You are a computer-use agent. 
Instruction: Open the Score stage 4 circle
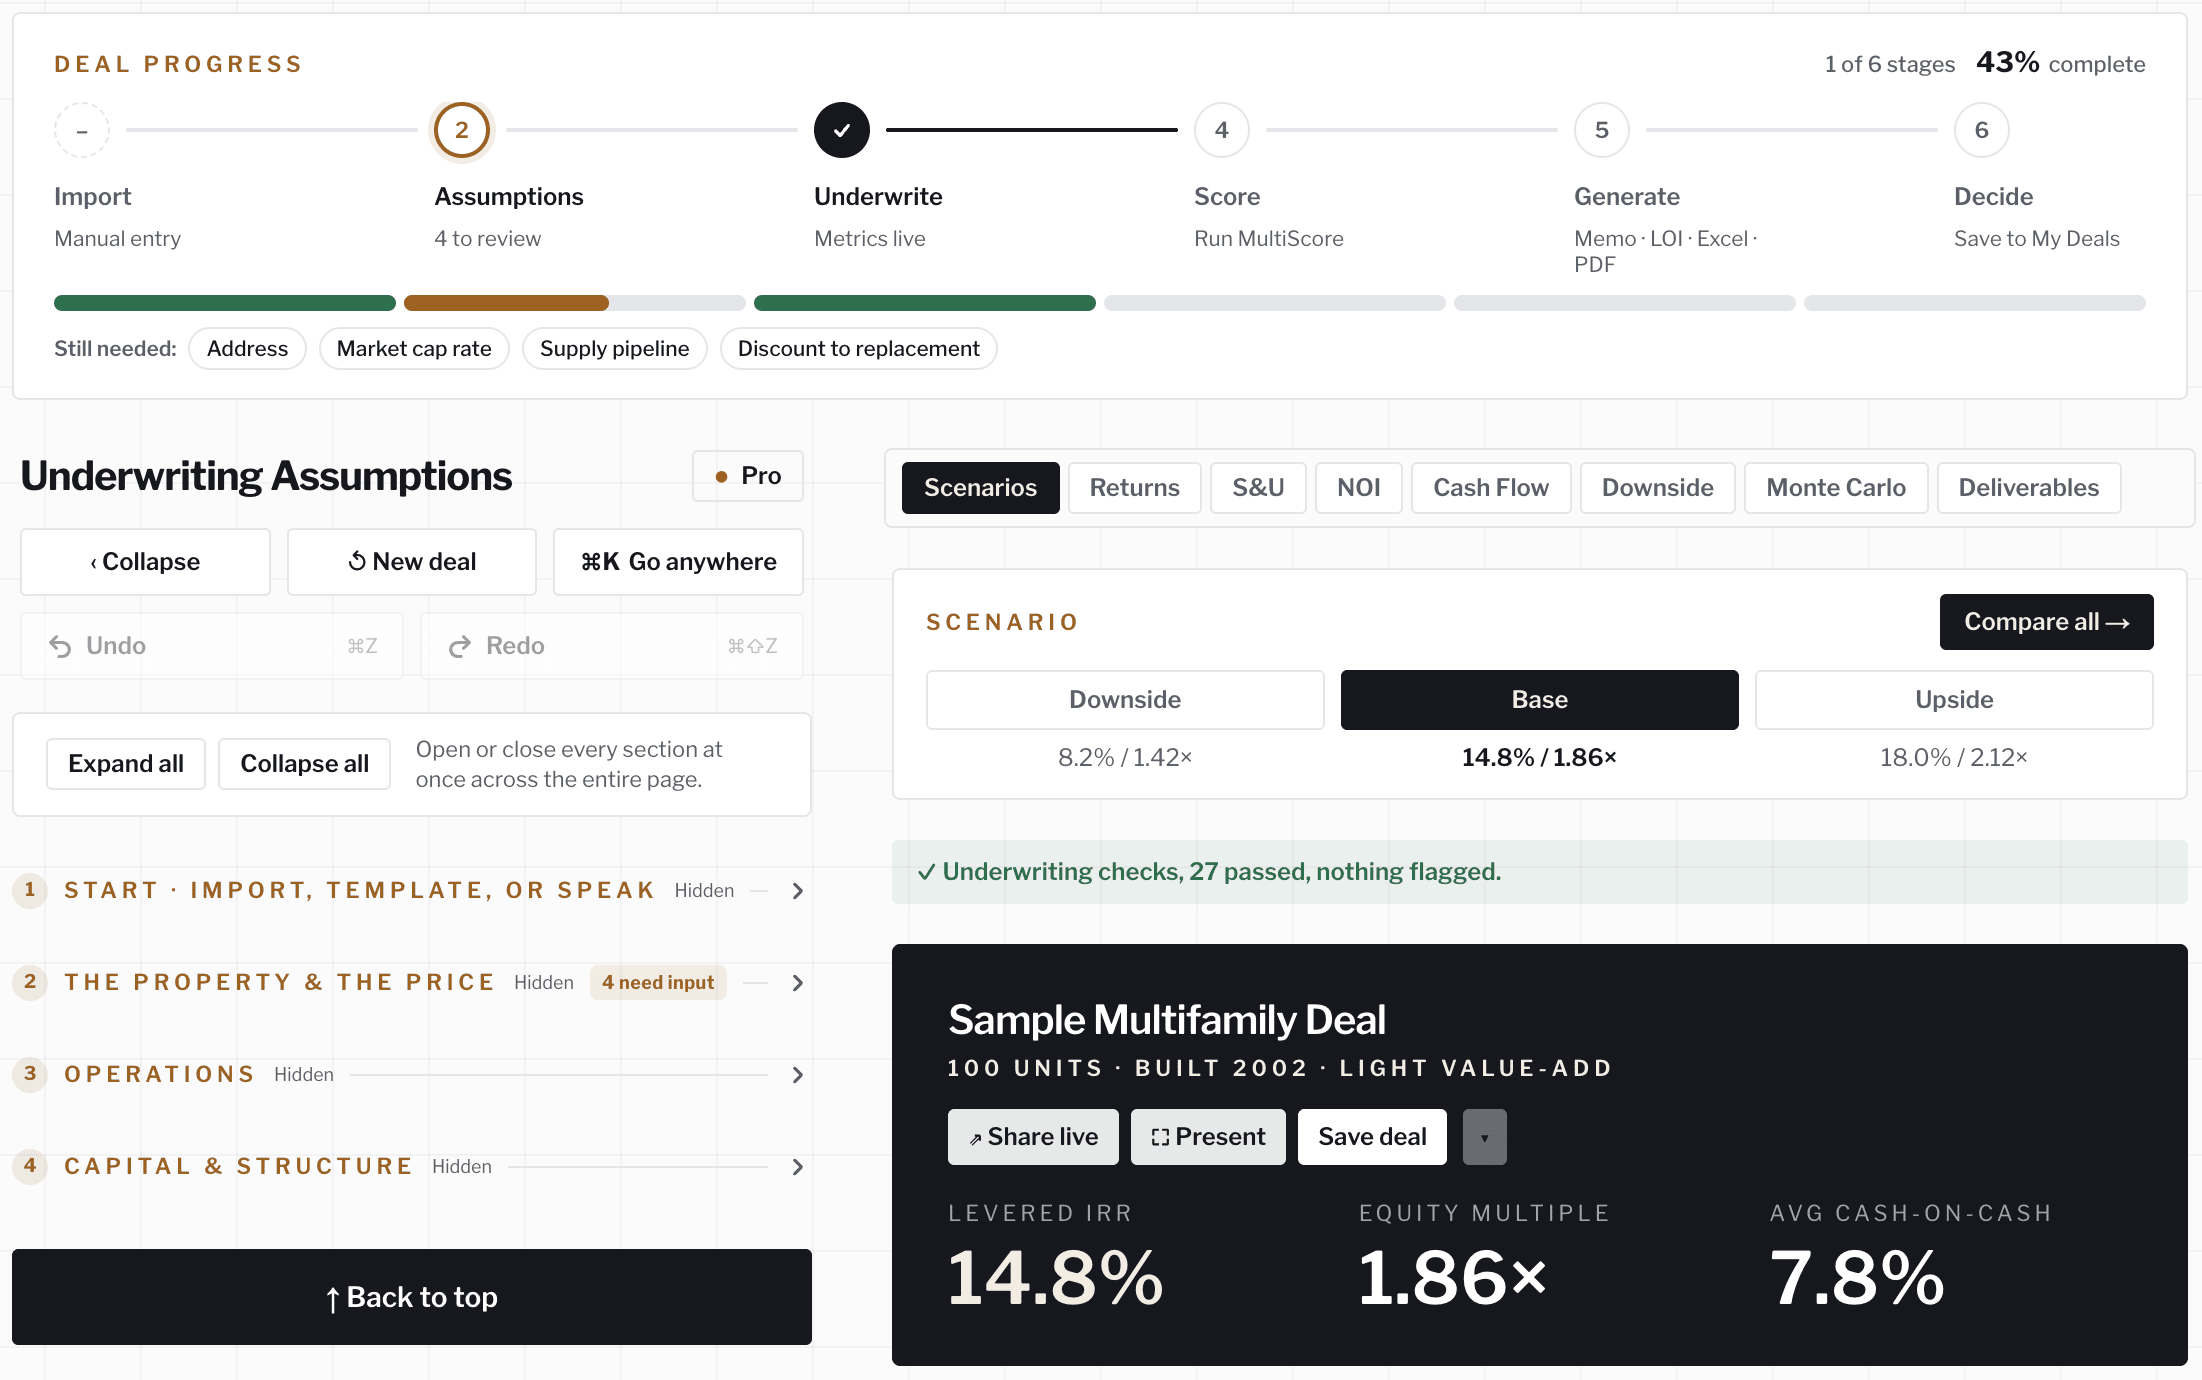coord(1221,130)
